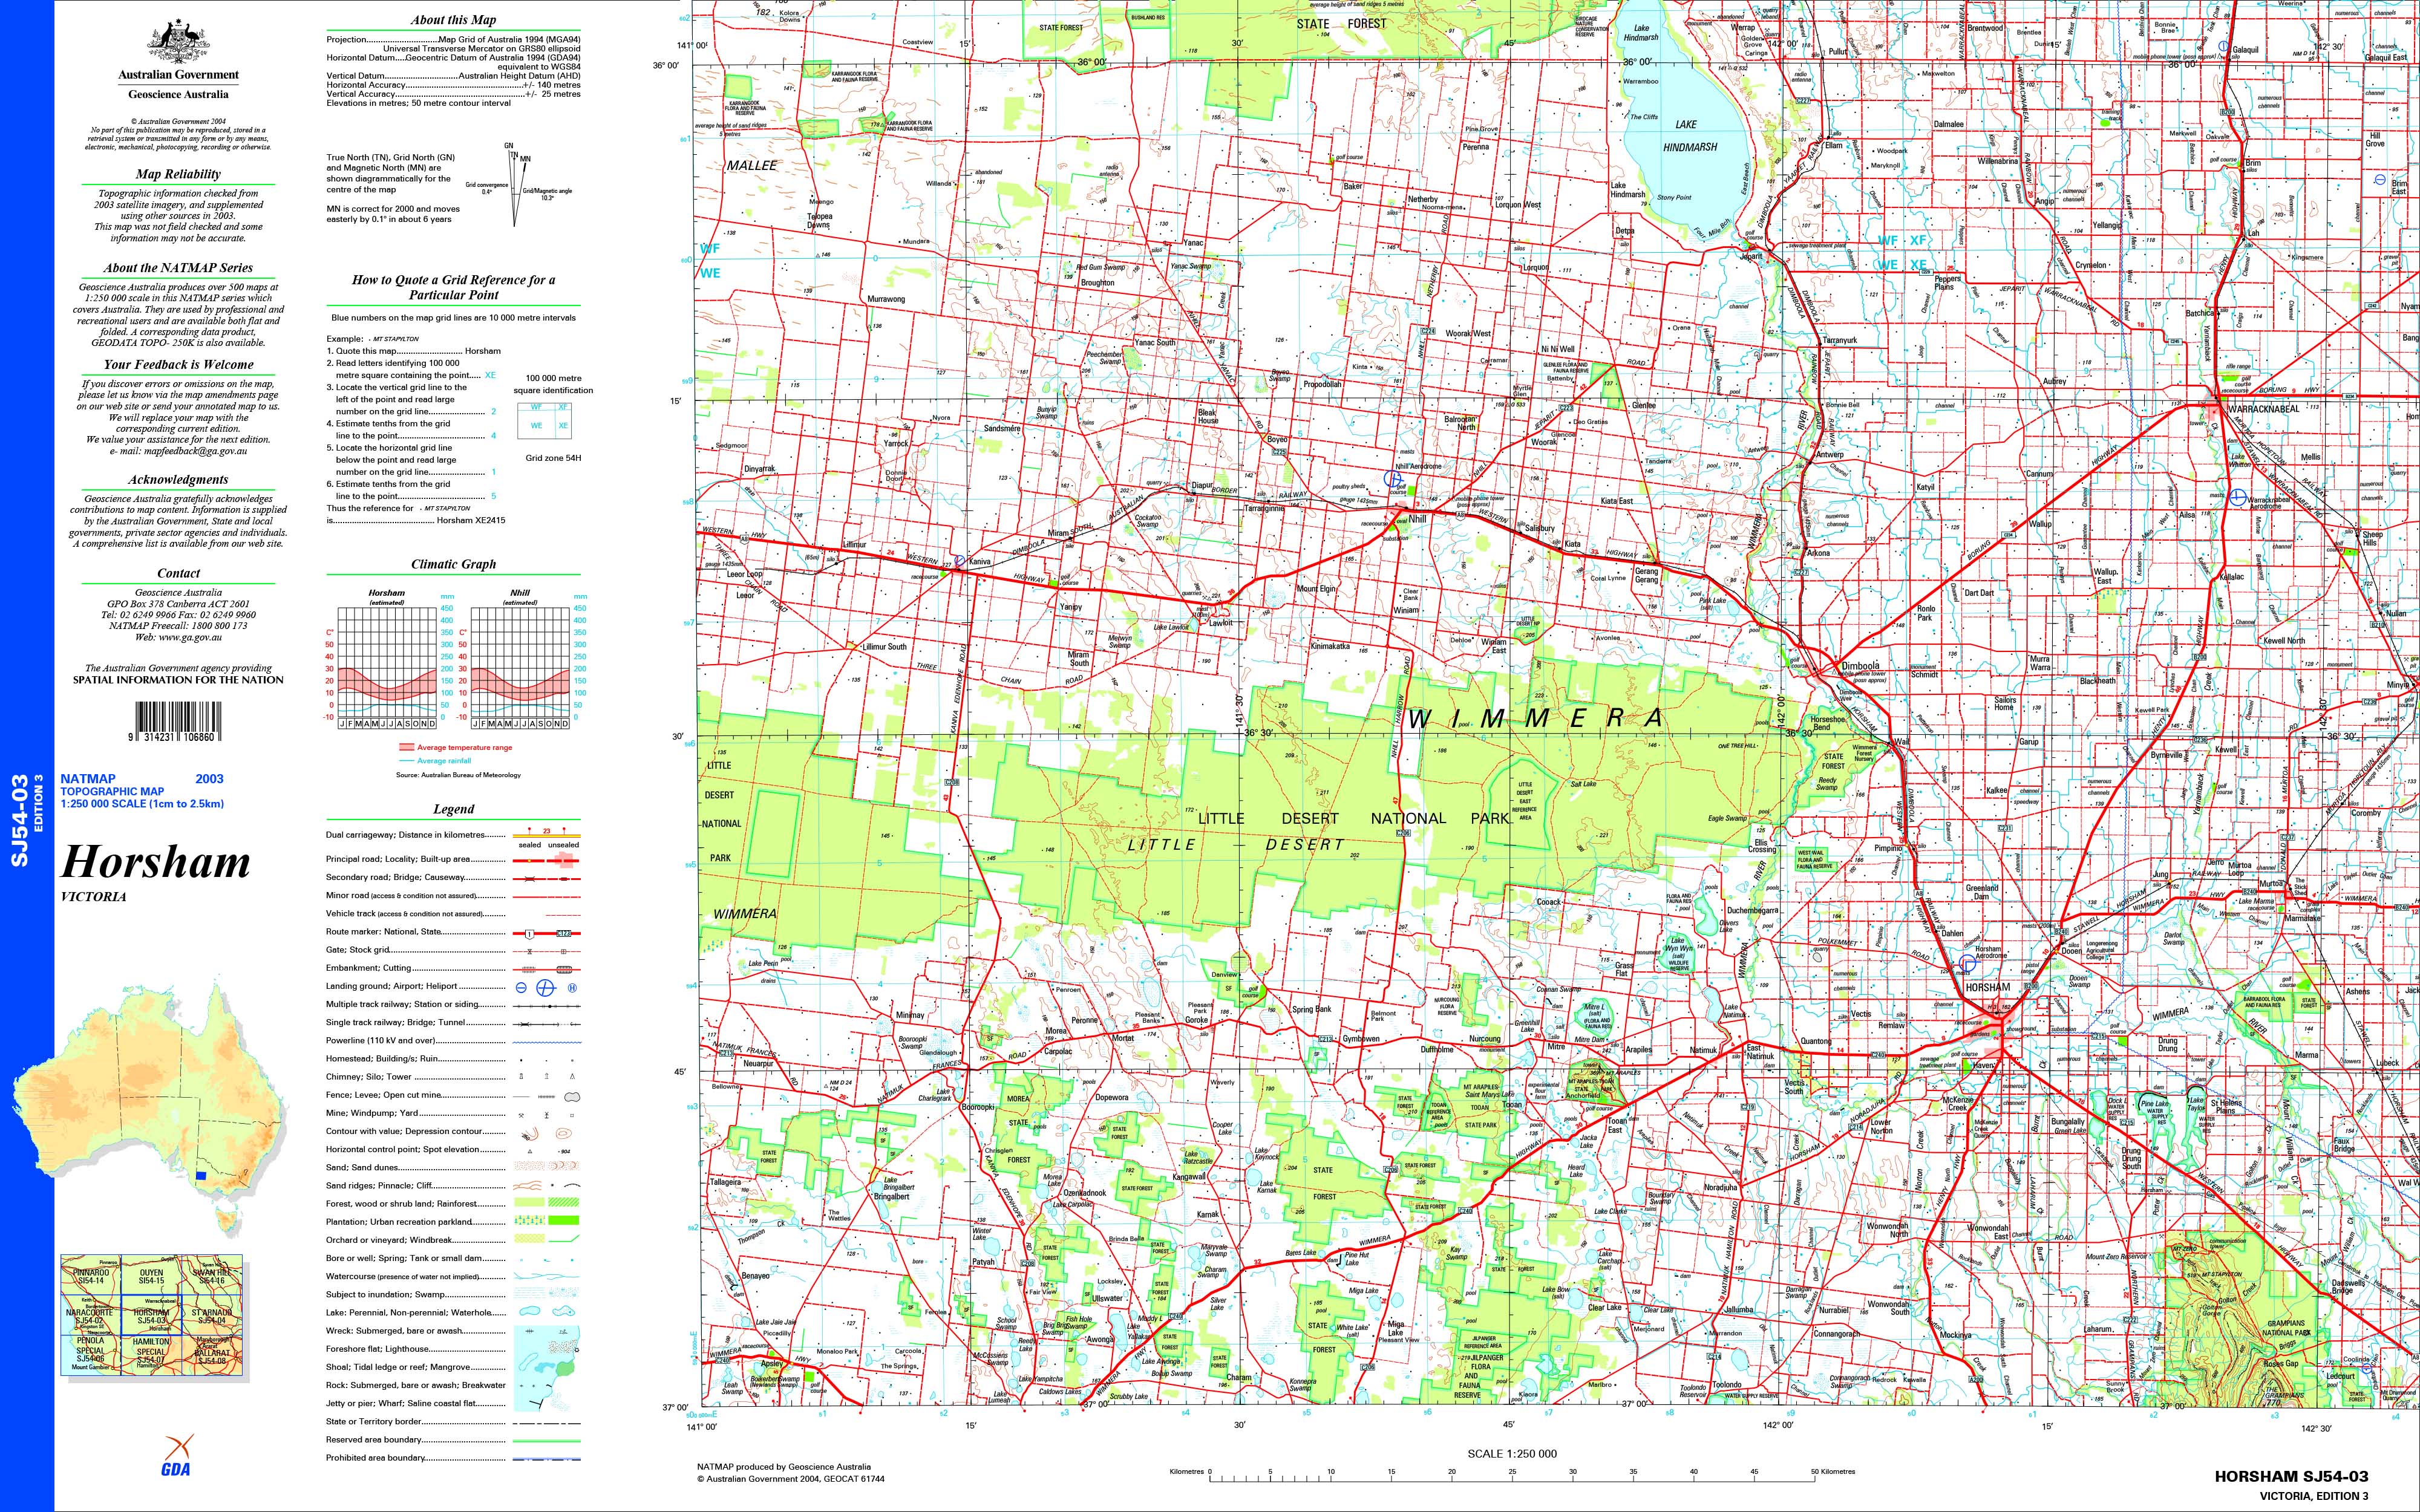Image resolution: width=2420 pixels, height=1512 pixels.
Task: Click the "Noradjuha" locality label
Action: click(x=1720, y=1187)
